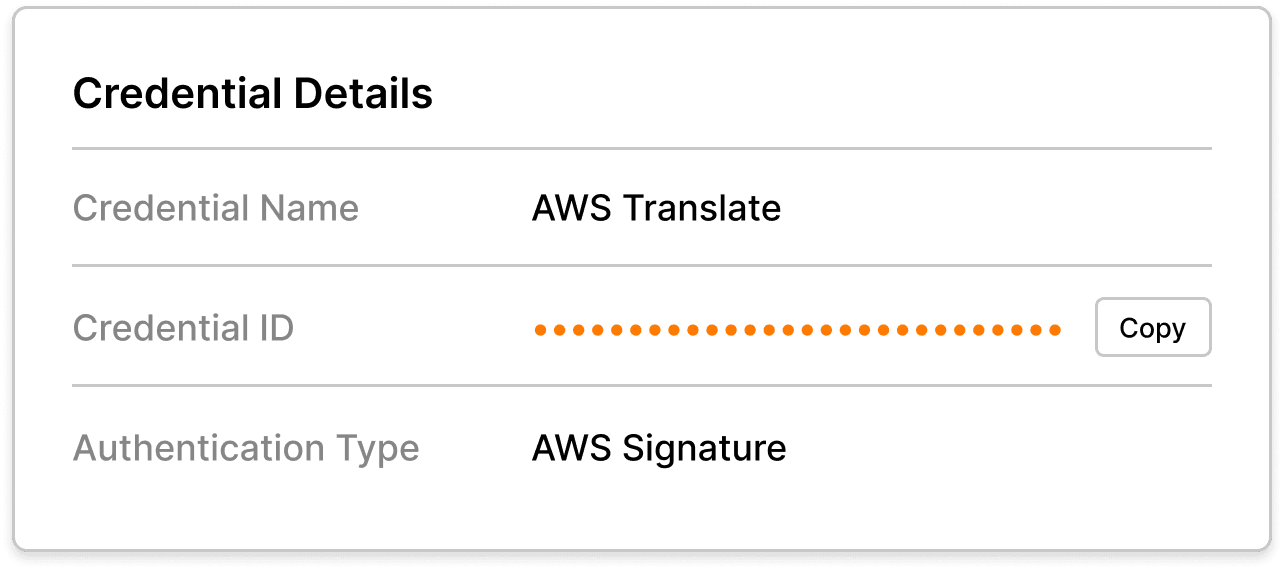
Task: Click the first orange dot of masked ID
Action: (x=540, y=329)
